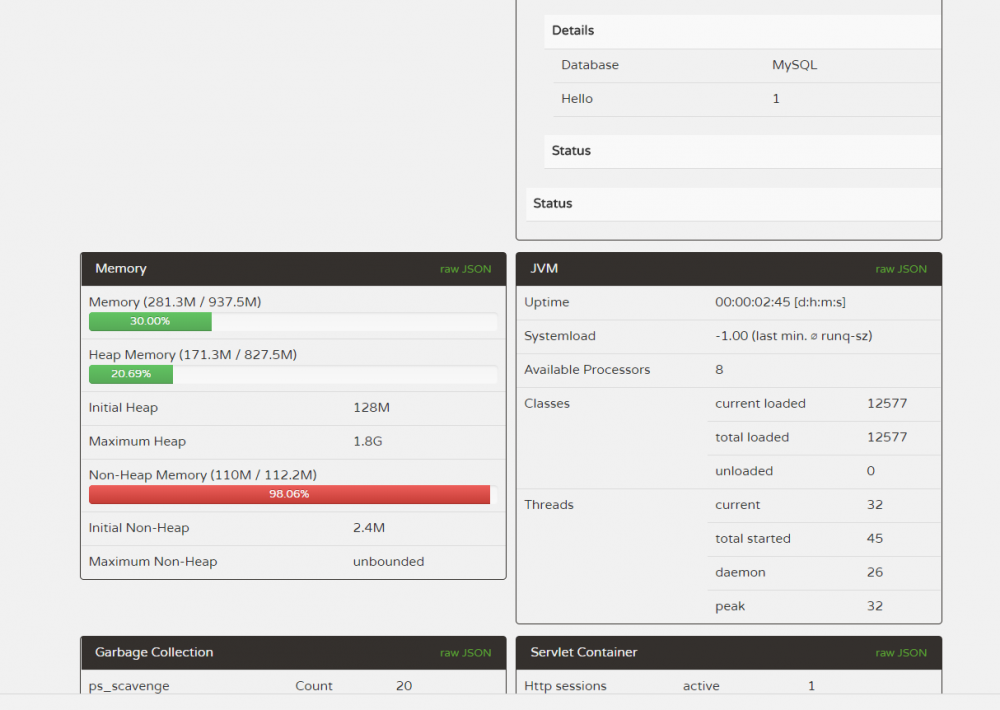
Task: Select the Systemload row
Action: [729, 336]
